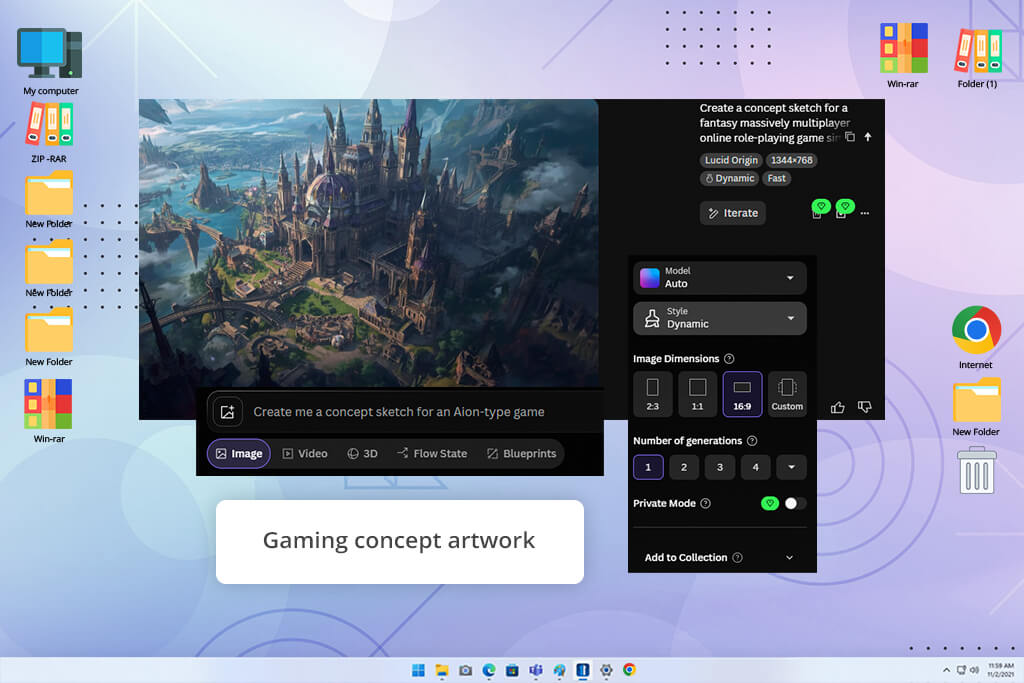1024x683 pixels.
Task: Open Settings gear from the taskbar
Action: click(x=606, y=670)
